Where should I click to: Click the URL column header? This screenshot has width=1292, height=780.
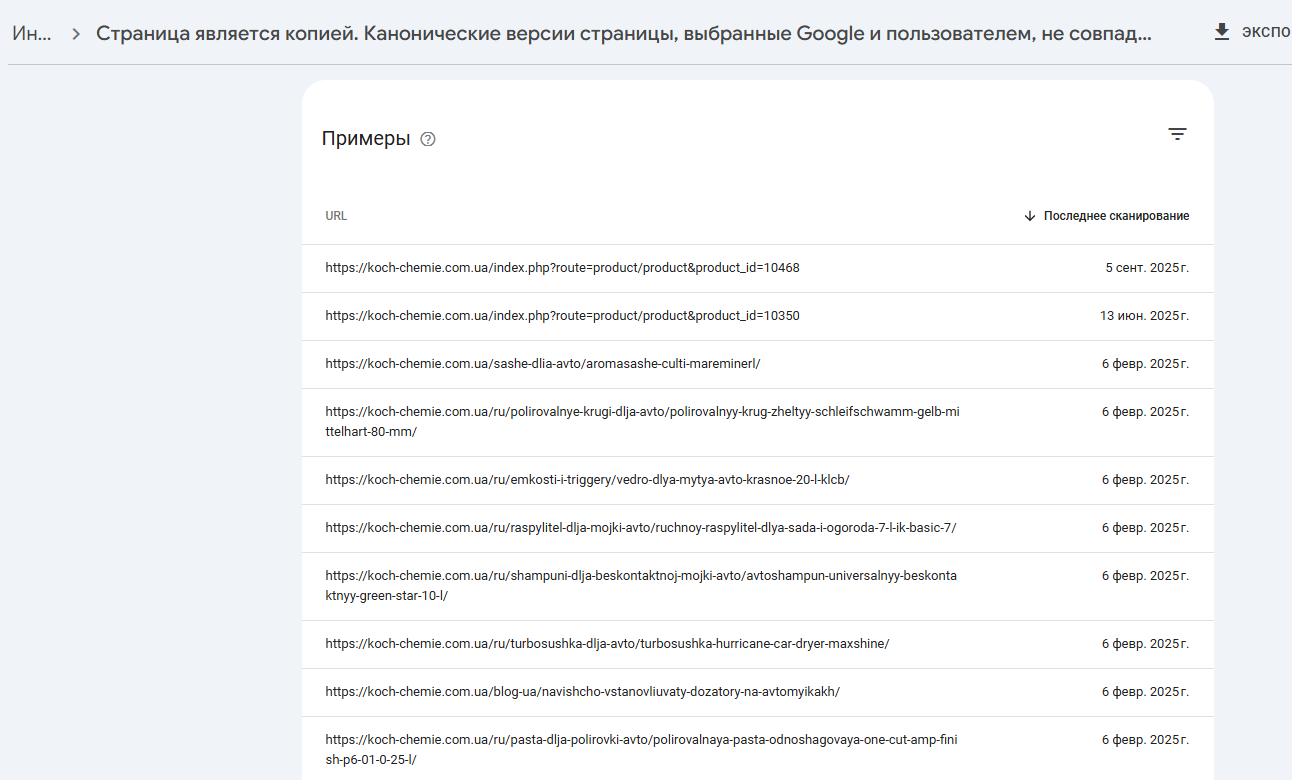click(336, 216)
